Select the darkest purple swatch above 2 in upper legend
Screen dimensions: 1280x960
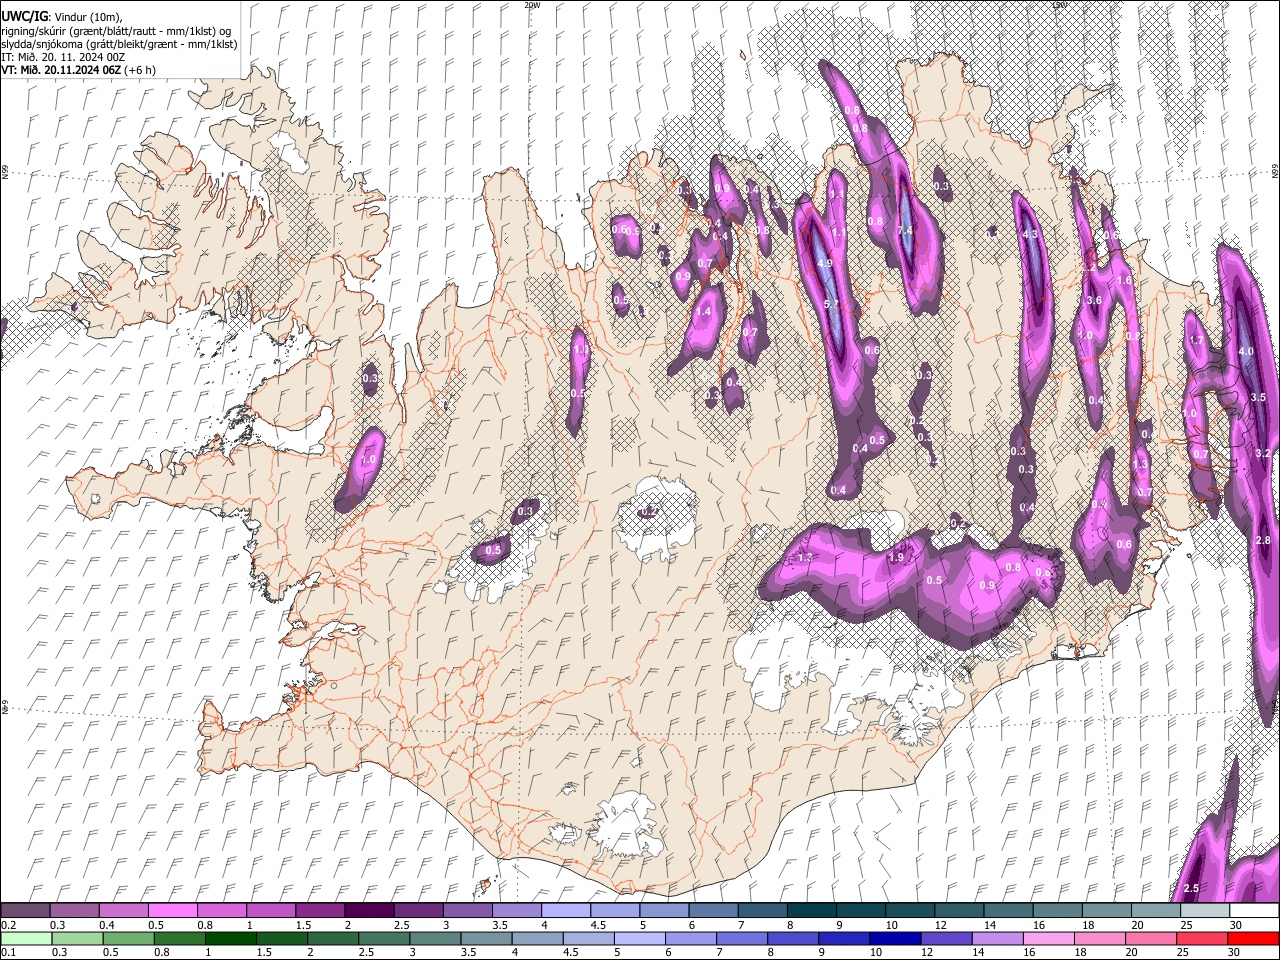point(368,911)
